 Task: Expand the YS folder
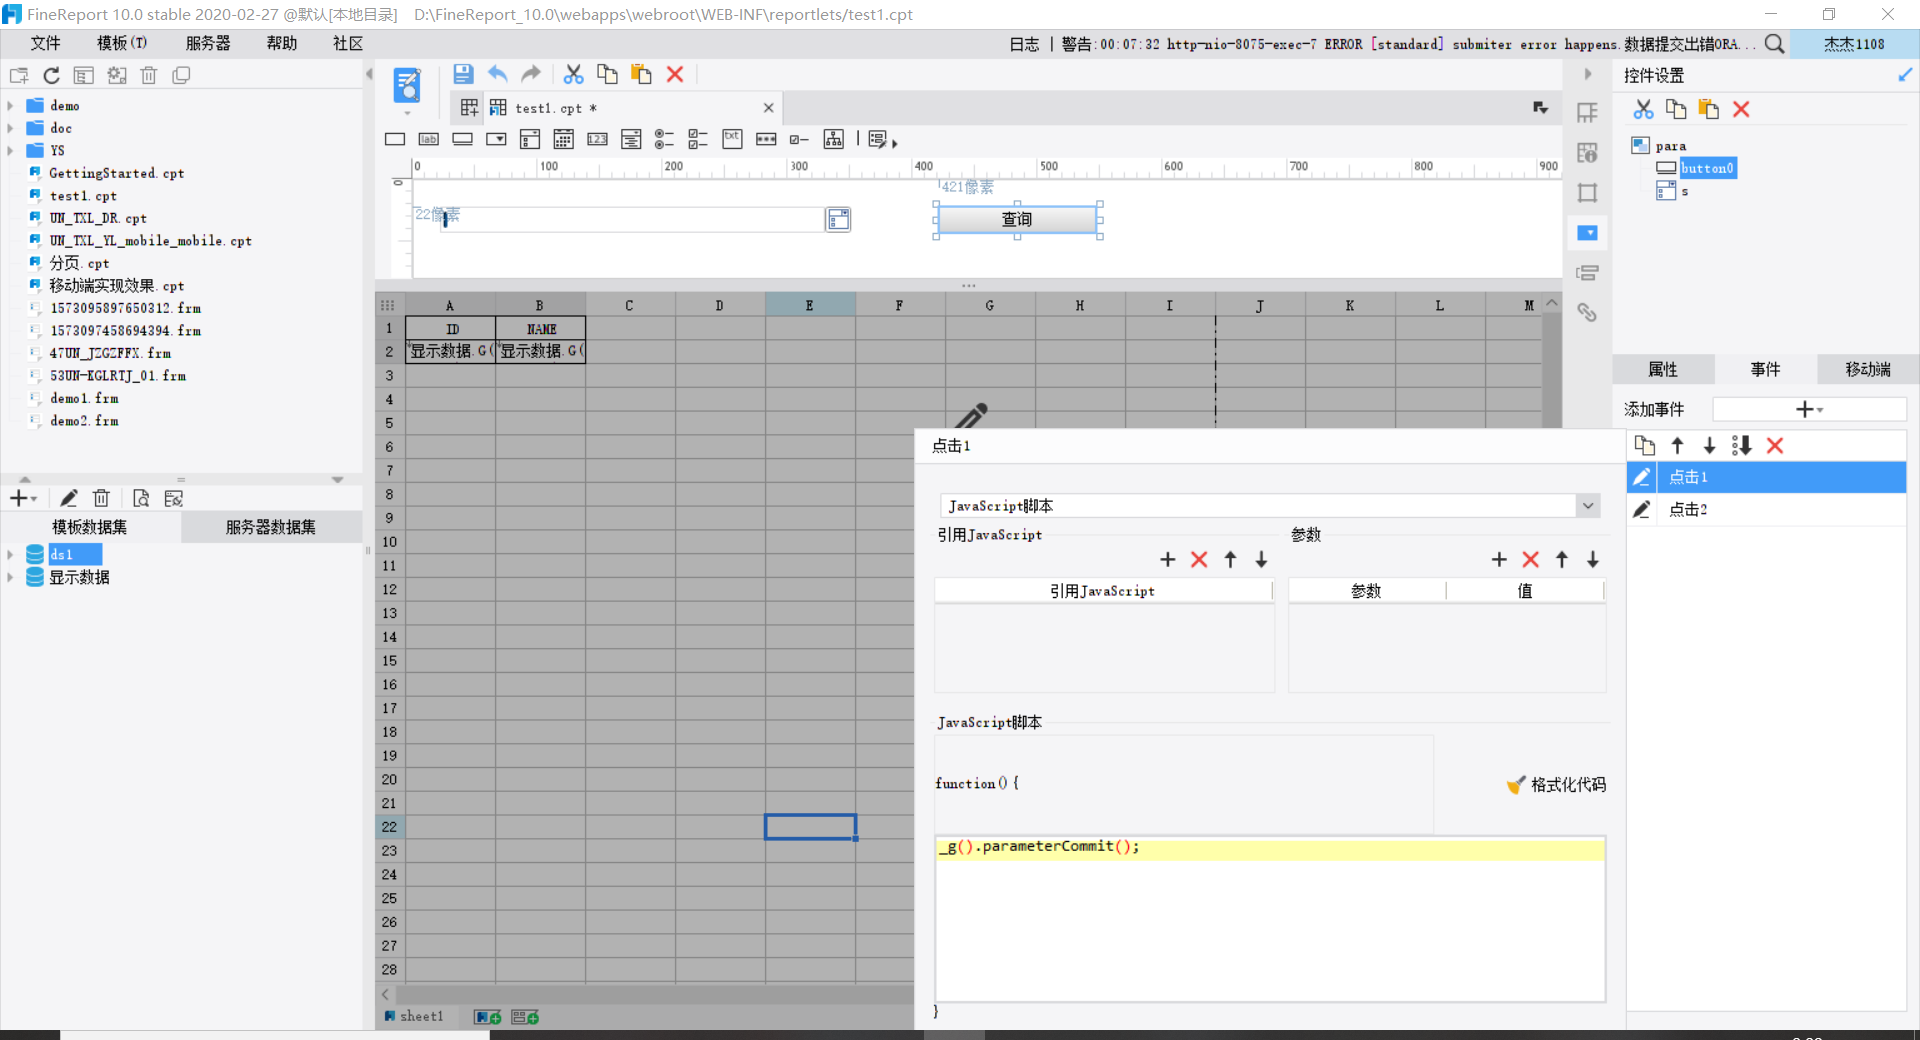10,150
